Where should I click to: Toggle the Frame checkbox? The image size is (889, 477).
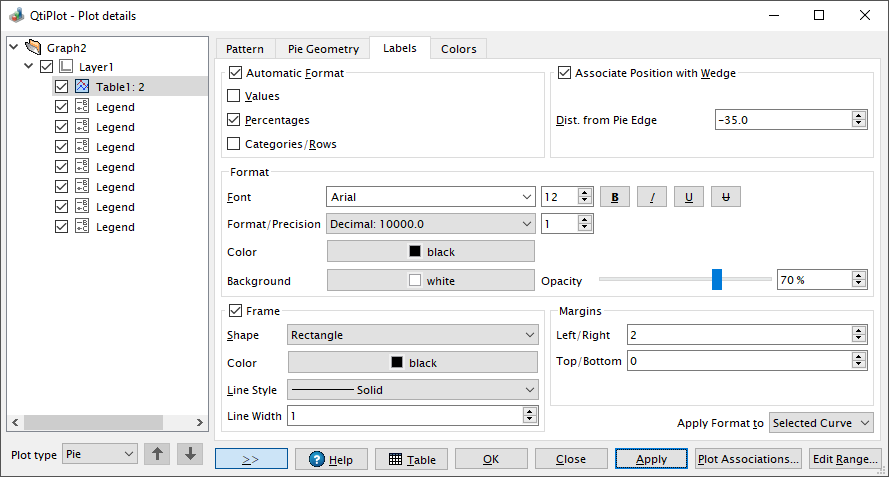pos(235,311)
